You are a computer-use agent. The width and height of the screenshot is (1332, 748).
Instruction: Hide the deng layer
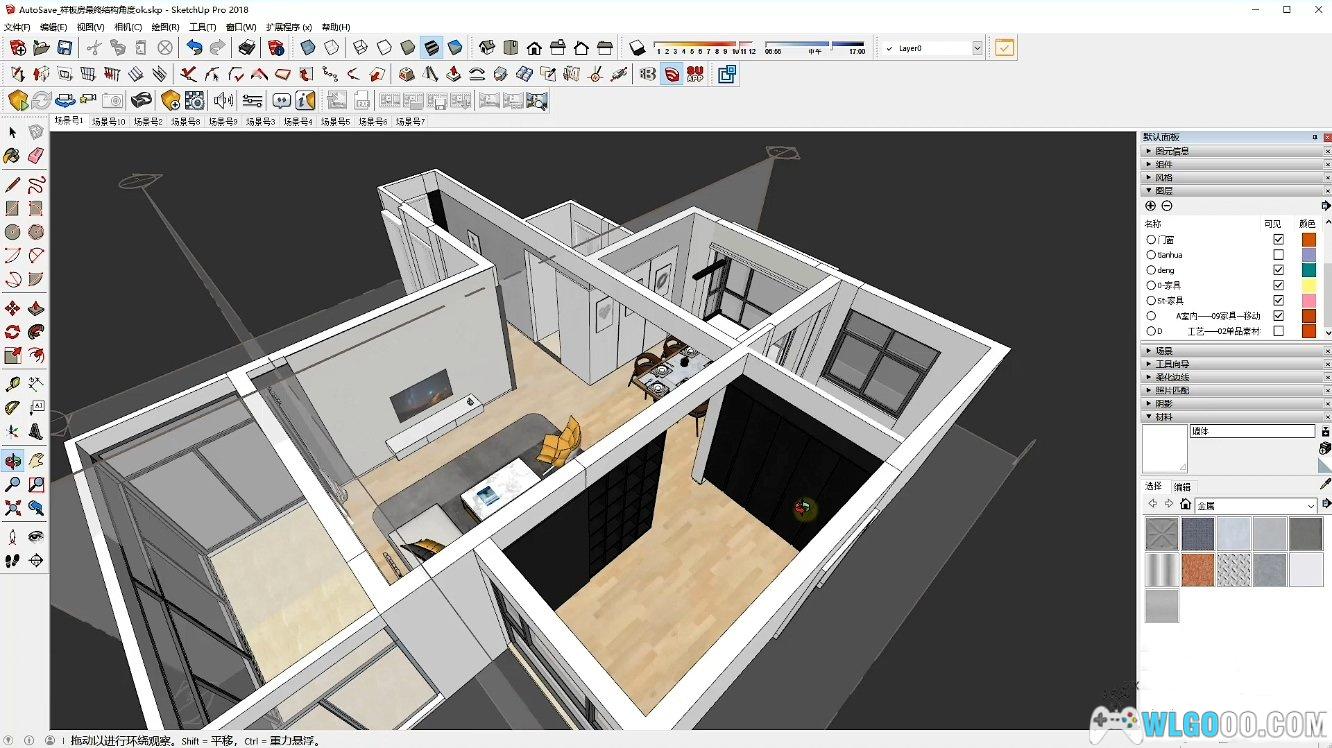click(x=1278, y=270)
